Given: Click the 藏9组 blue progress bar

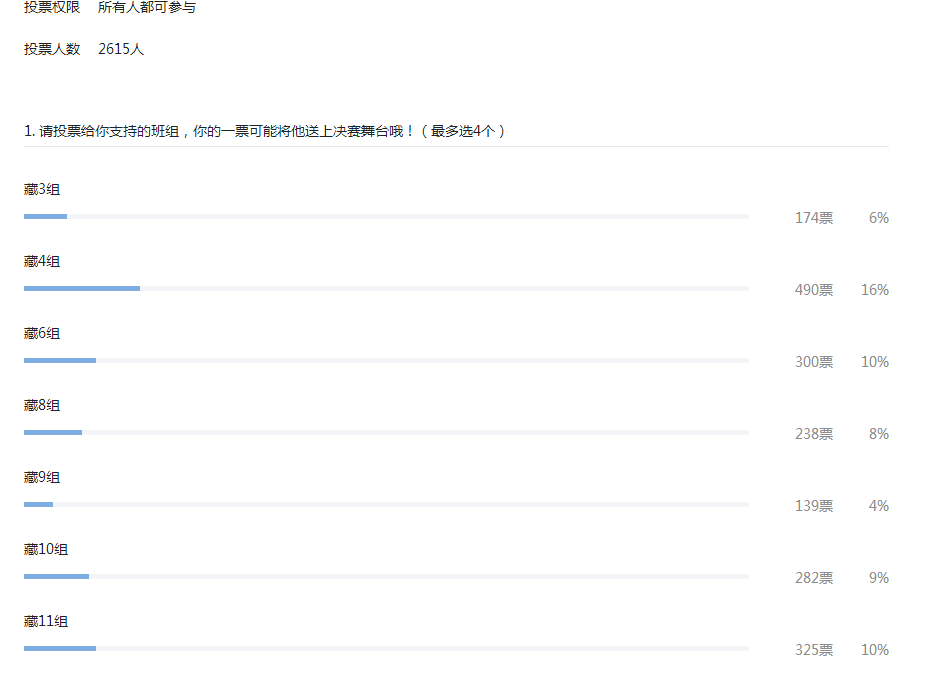Looking at the screenshot, I should point(38,504).
